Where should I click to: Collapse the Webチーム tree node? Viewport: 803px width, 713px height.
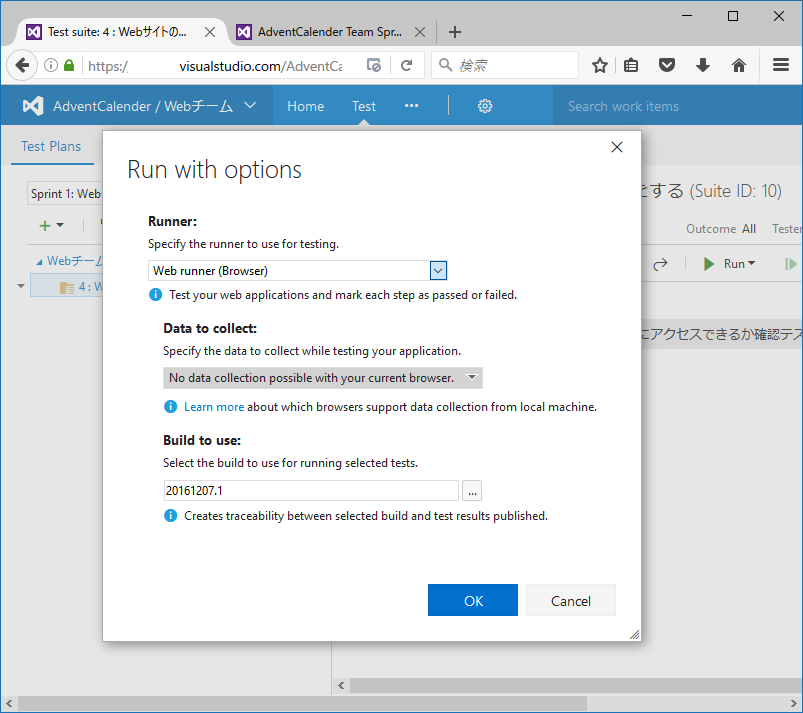click(x=39, y=262)
